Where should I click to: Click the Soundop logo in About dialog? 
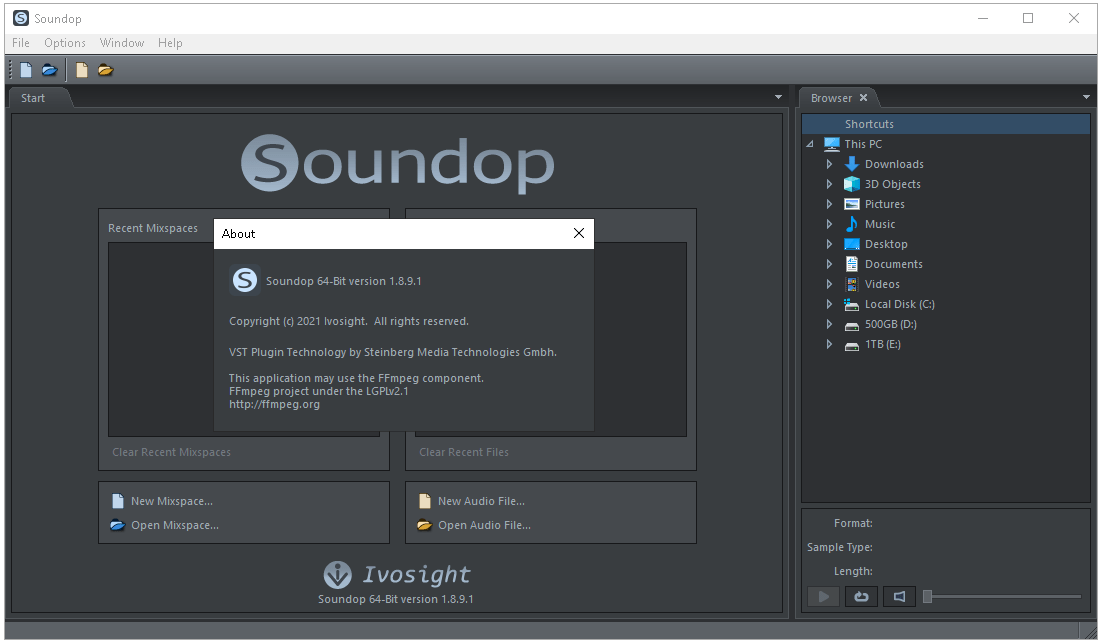245,280
